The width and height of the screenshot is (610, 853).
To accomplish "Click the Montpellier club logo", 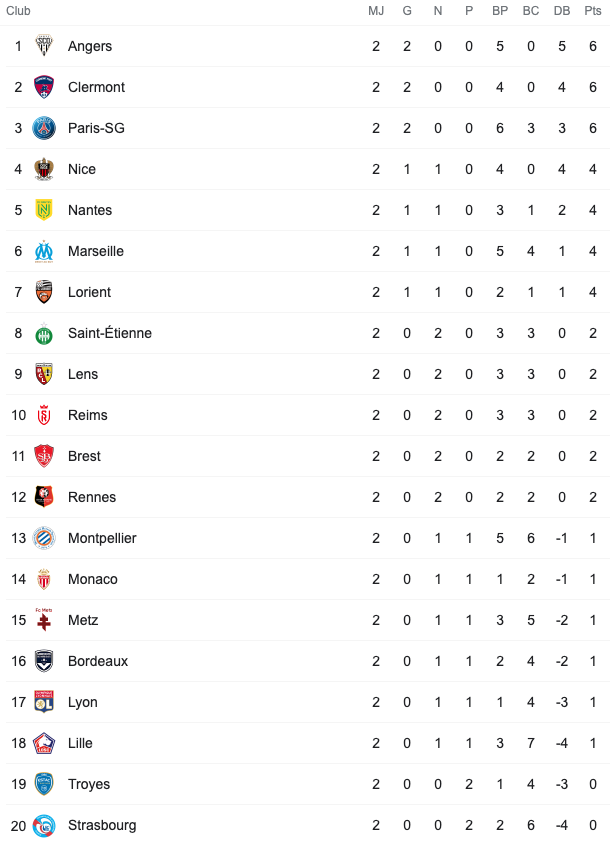I will (44, 538).
